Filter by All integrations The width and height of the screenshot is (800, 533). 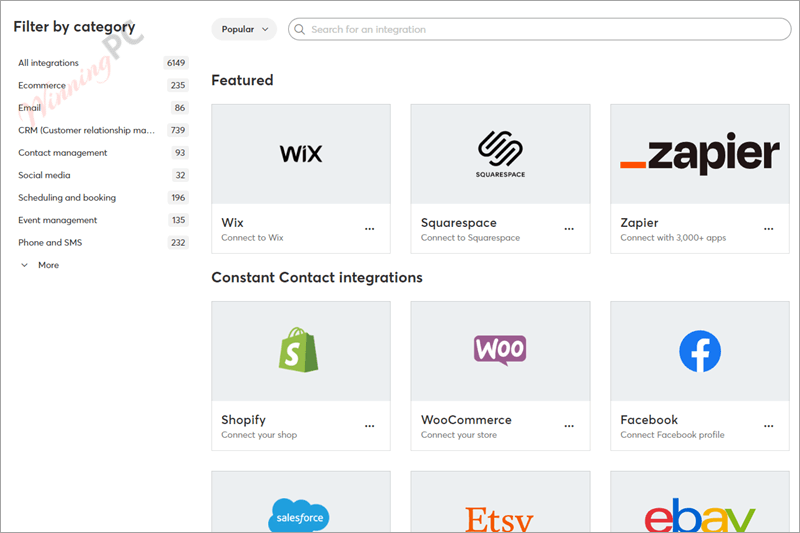point(48,63)
